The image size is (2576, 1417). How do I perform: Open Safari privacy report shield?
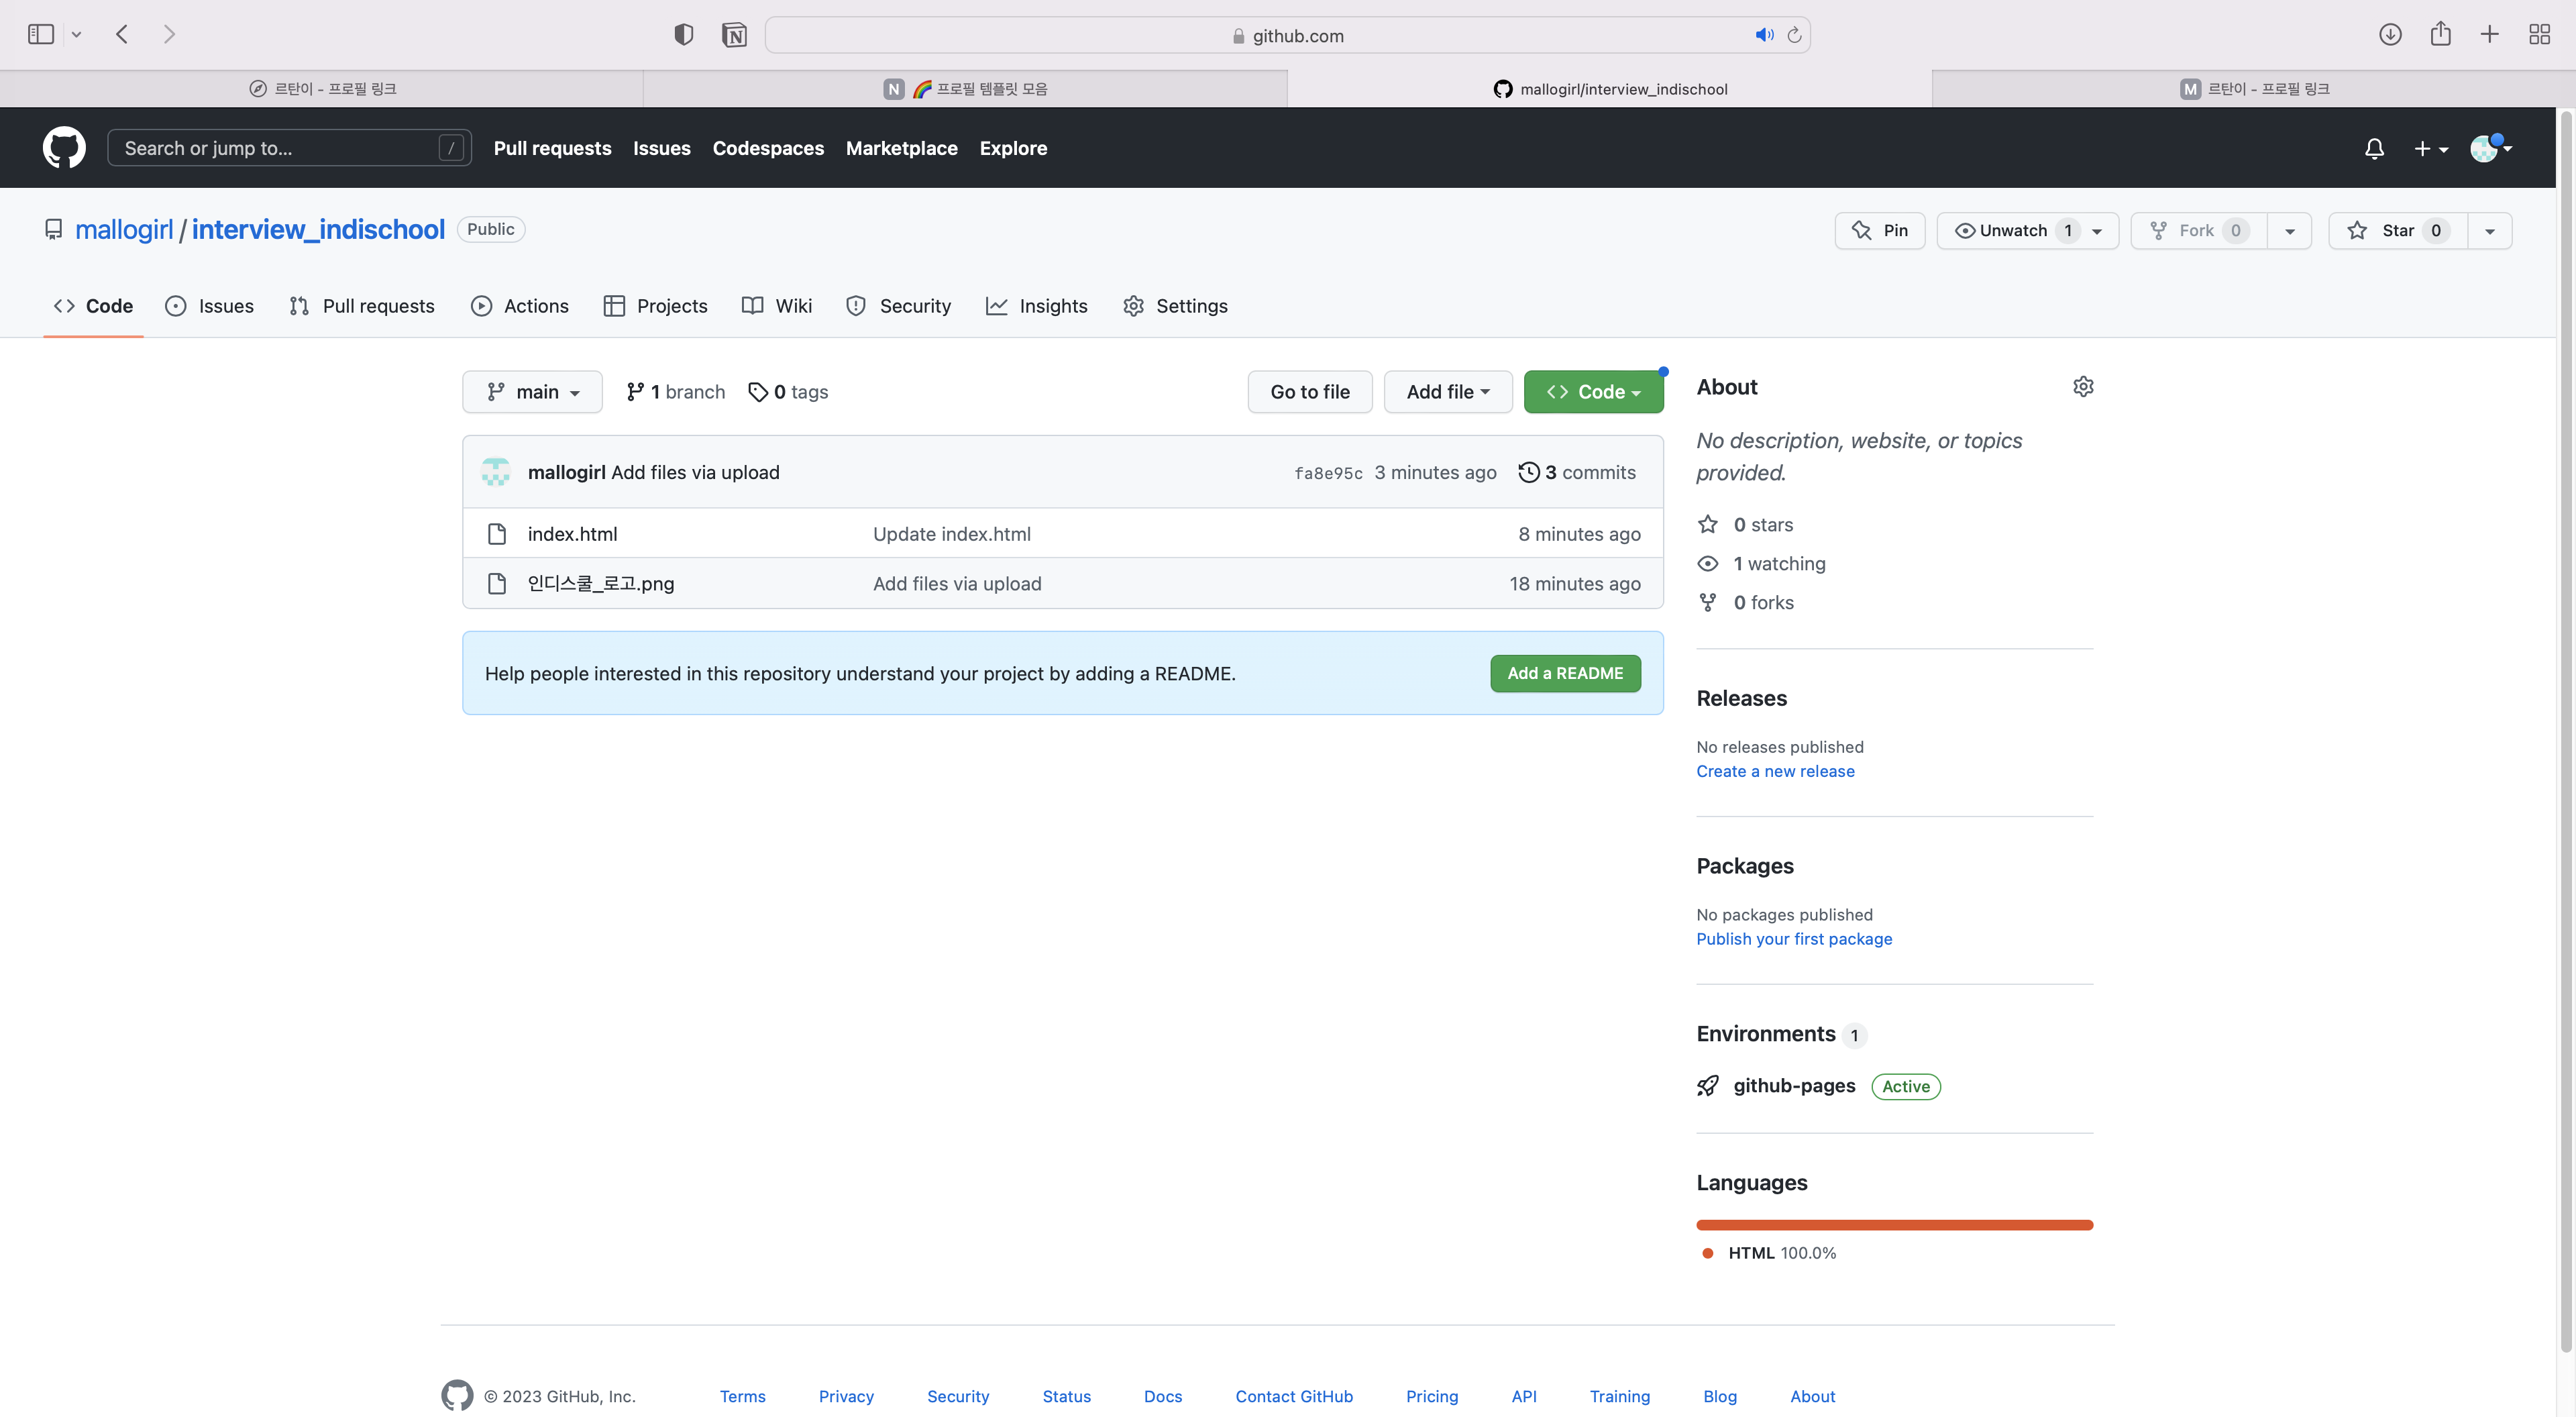pos(684,35)
